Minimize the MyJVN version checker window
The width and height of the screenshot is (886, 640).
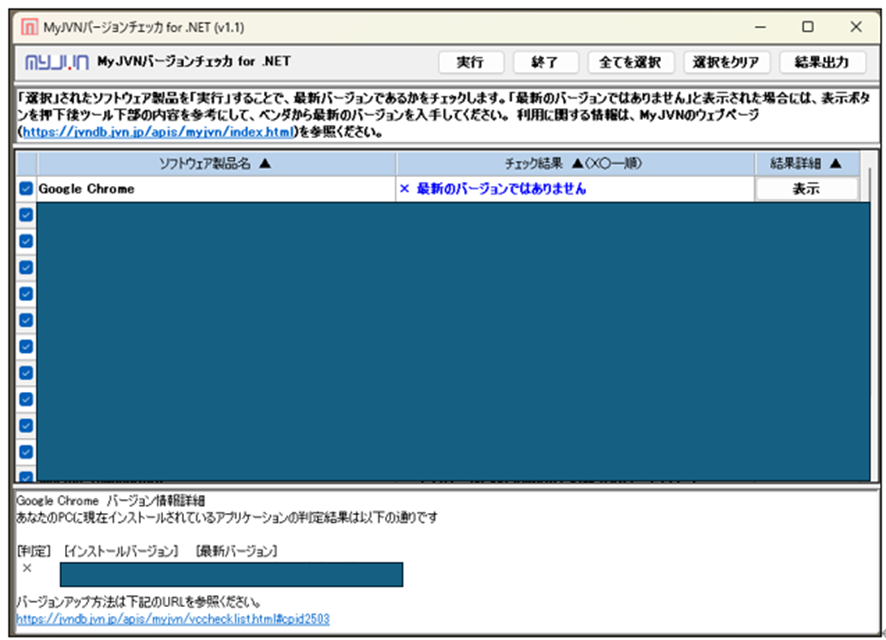pos(761,27)
